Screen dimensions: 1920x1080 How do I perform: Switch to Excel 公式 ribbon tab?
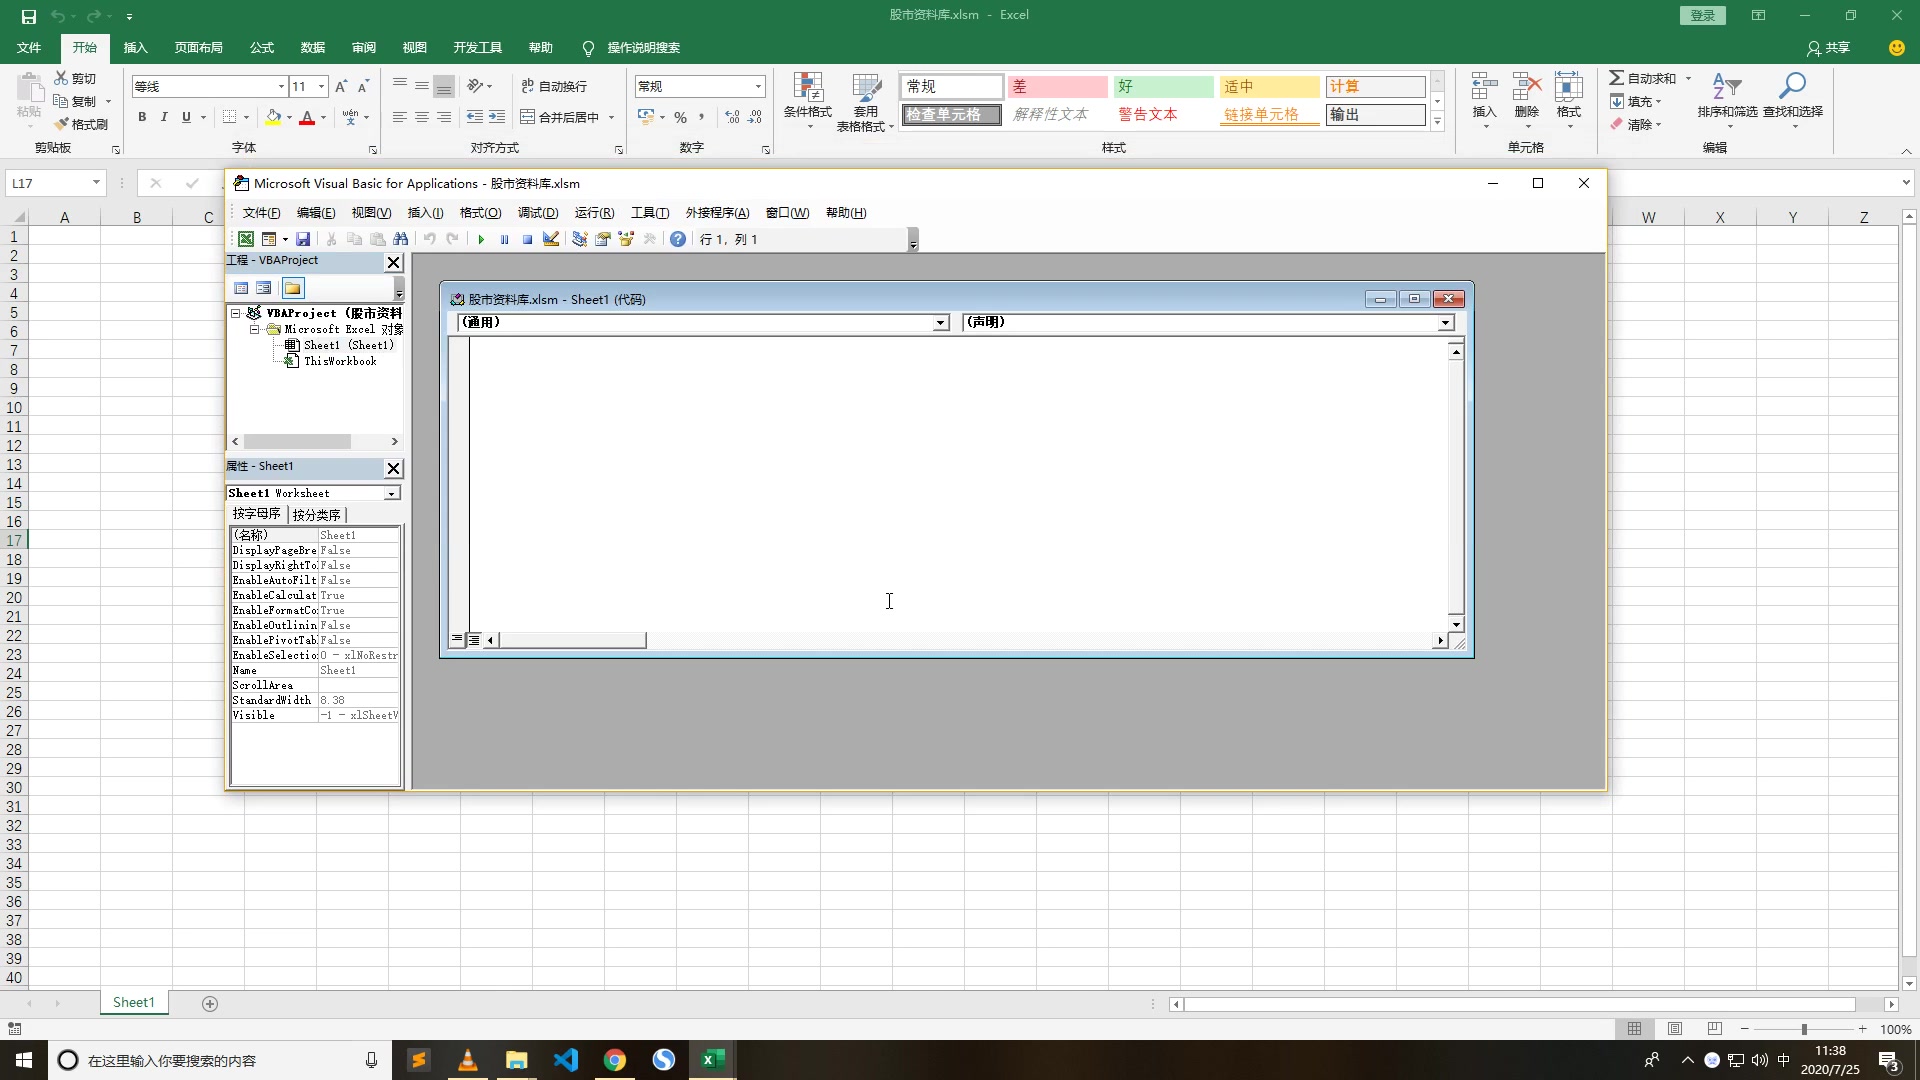(262, 48)
